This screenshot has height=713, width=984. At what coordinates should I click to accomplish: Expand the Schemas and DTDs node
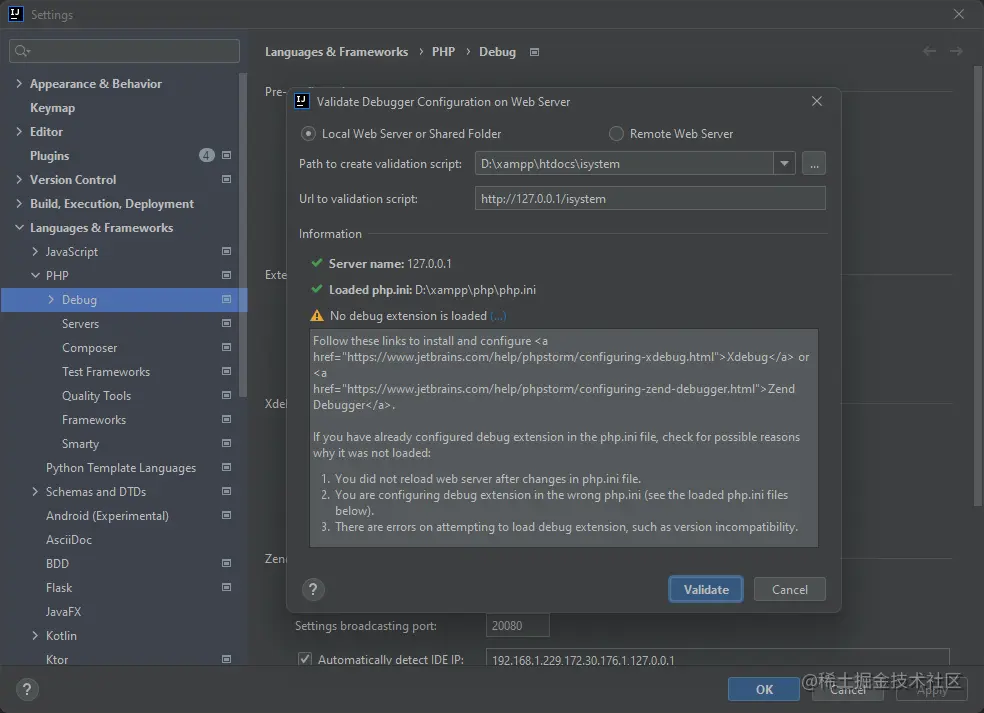[x=35, y=491]
